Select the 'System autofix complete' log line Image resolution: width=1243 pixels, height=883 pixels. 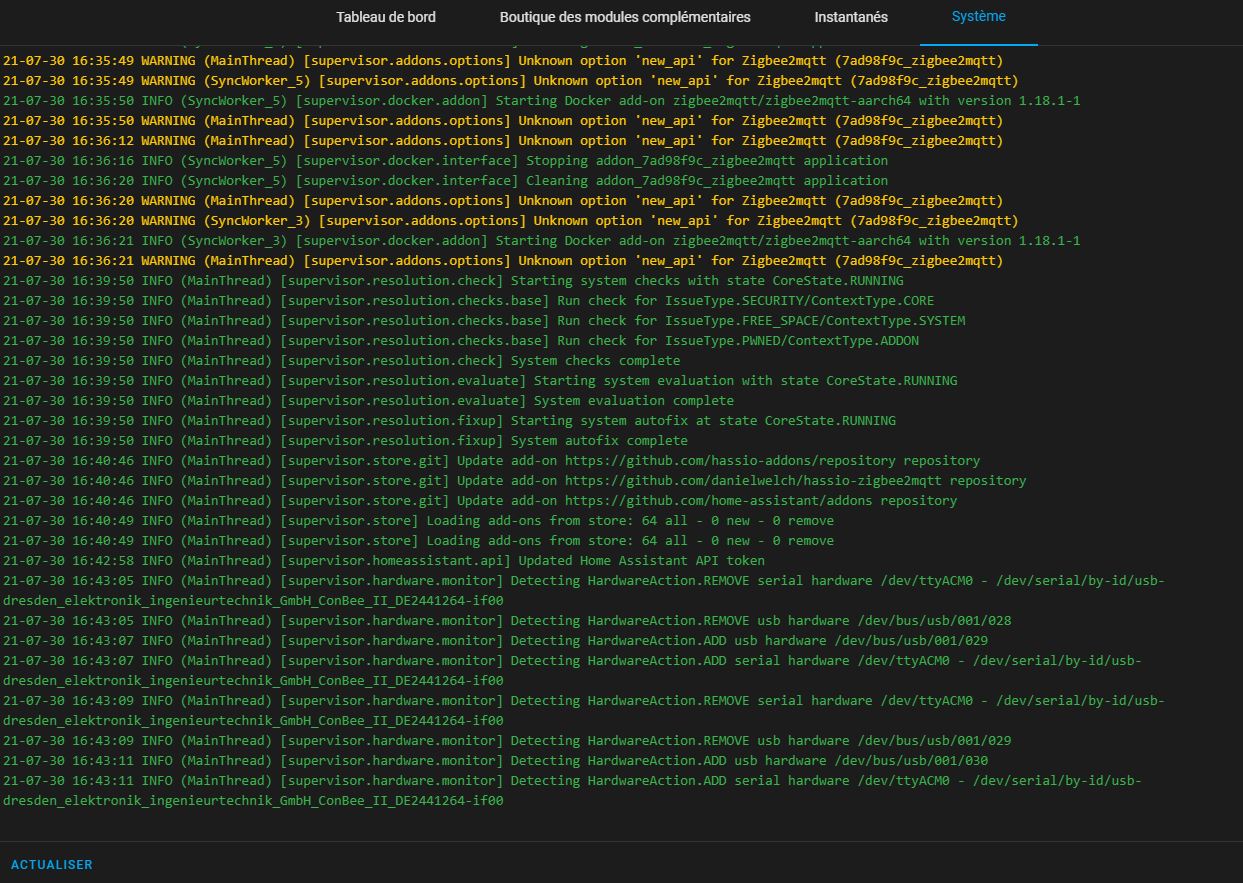coord(599,441)
